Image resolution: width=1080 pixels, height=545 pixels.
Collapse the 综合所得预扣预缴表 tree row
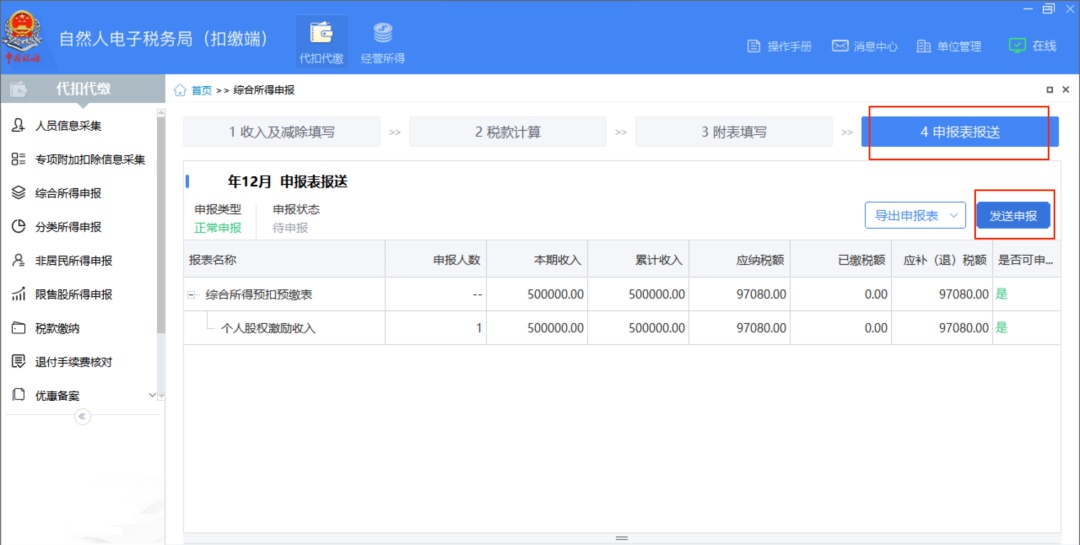(x=191, y=294)
